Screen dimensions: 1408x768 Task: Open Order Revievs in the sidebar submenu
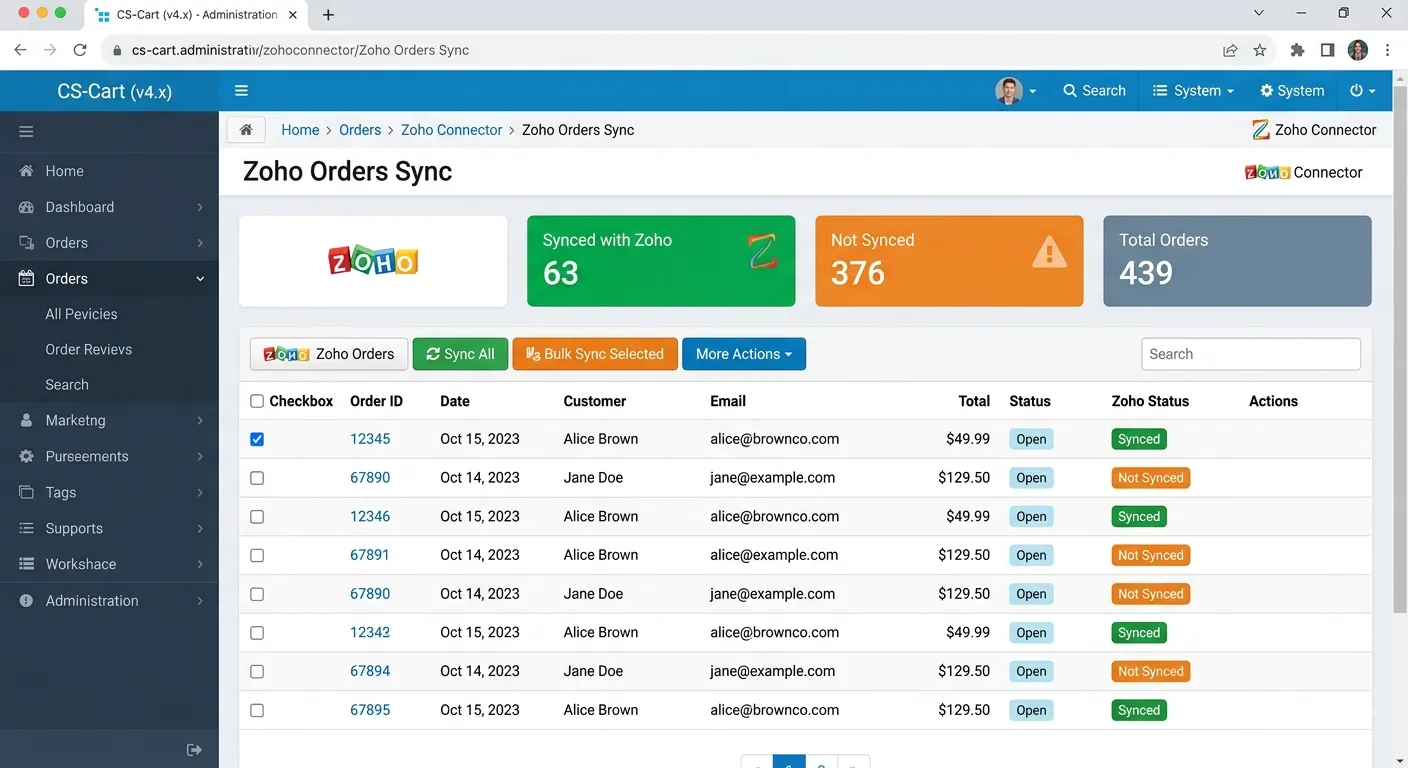pyautogui.click(x=89, y=349)
